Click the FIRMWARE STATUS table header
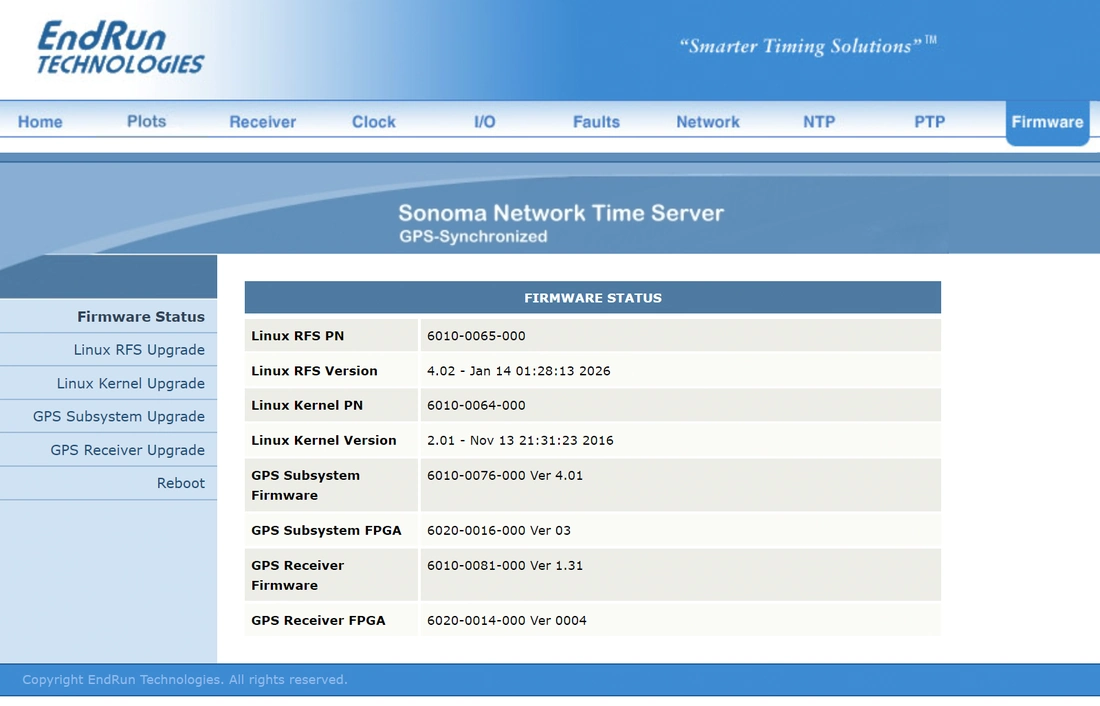Viewport: 1100px width, 706px height. point(593,298)
